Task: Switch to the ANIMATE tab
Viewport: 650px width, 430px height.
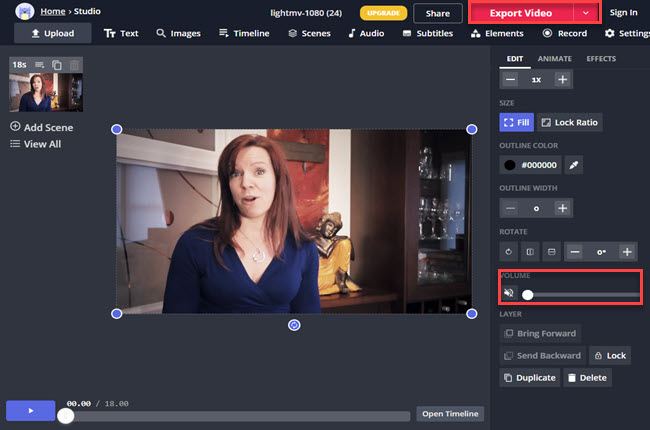Action: pyautogui.click(x=555, y=59)
